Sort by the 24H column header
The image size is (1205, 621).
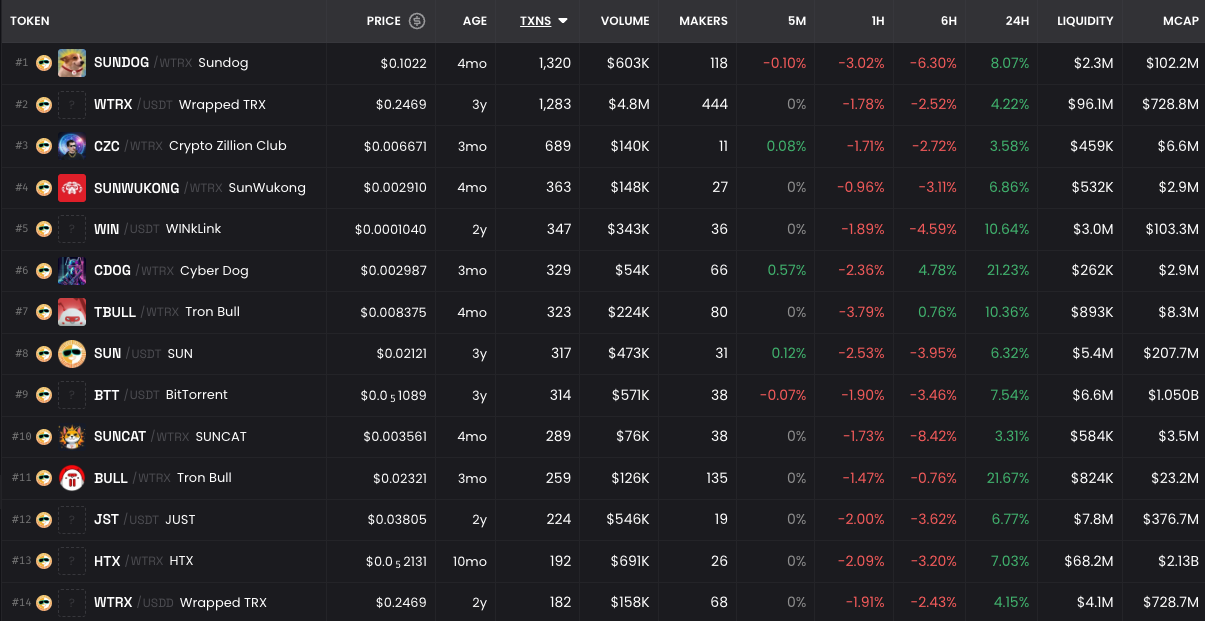1016,21
